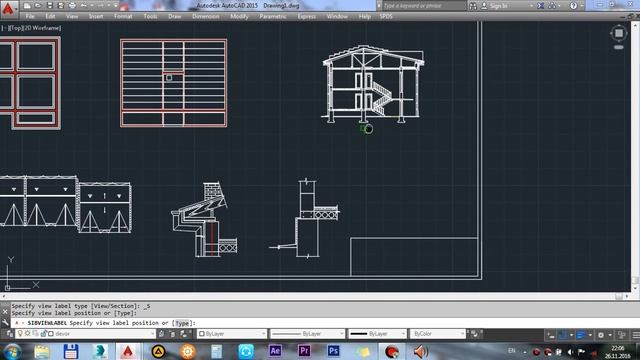Open the Modify menu
640x360 pixels.
(x=239, y=16)
